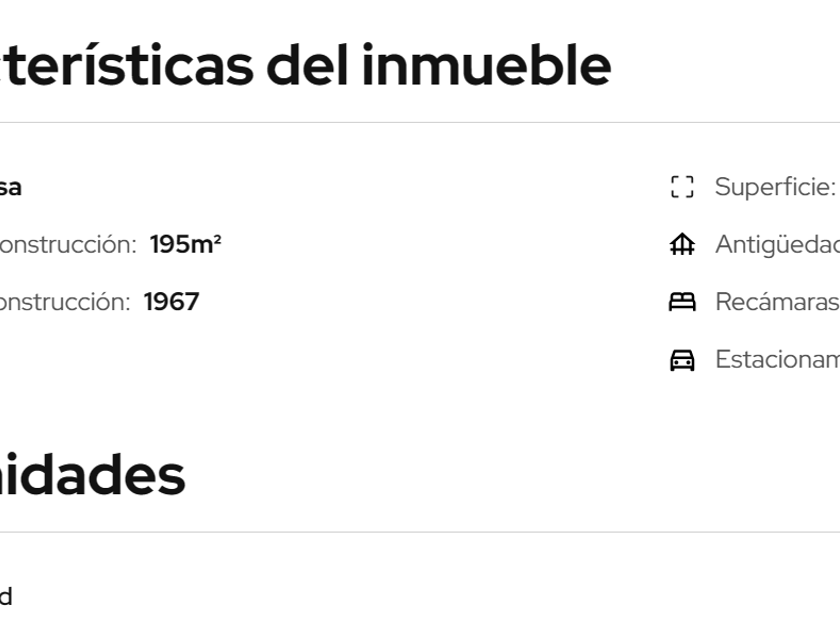Click the divider line below the property heading
The image size is (840, 630).
coord(420,123)
